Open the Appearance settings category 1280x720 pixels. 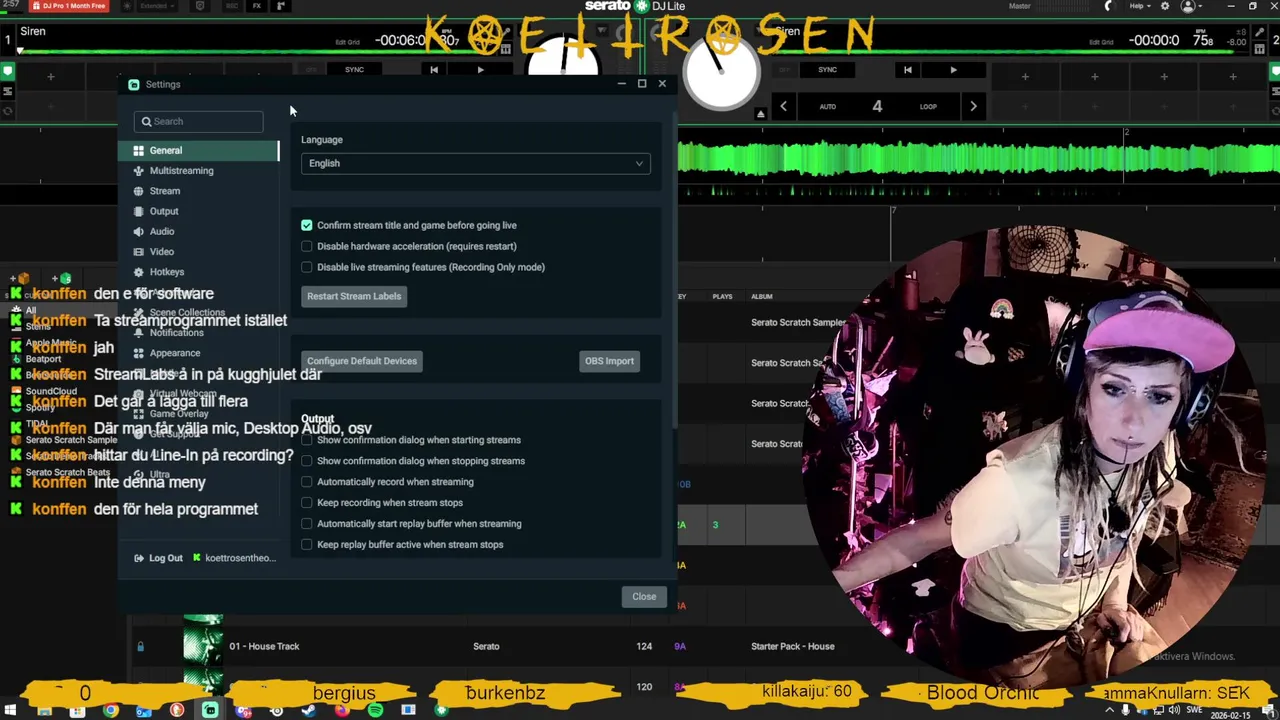pyautogui.click(x=199, y=353)
